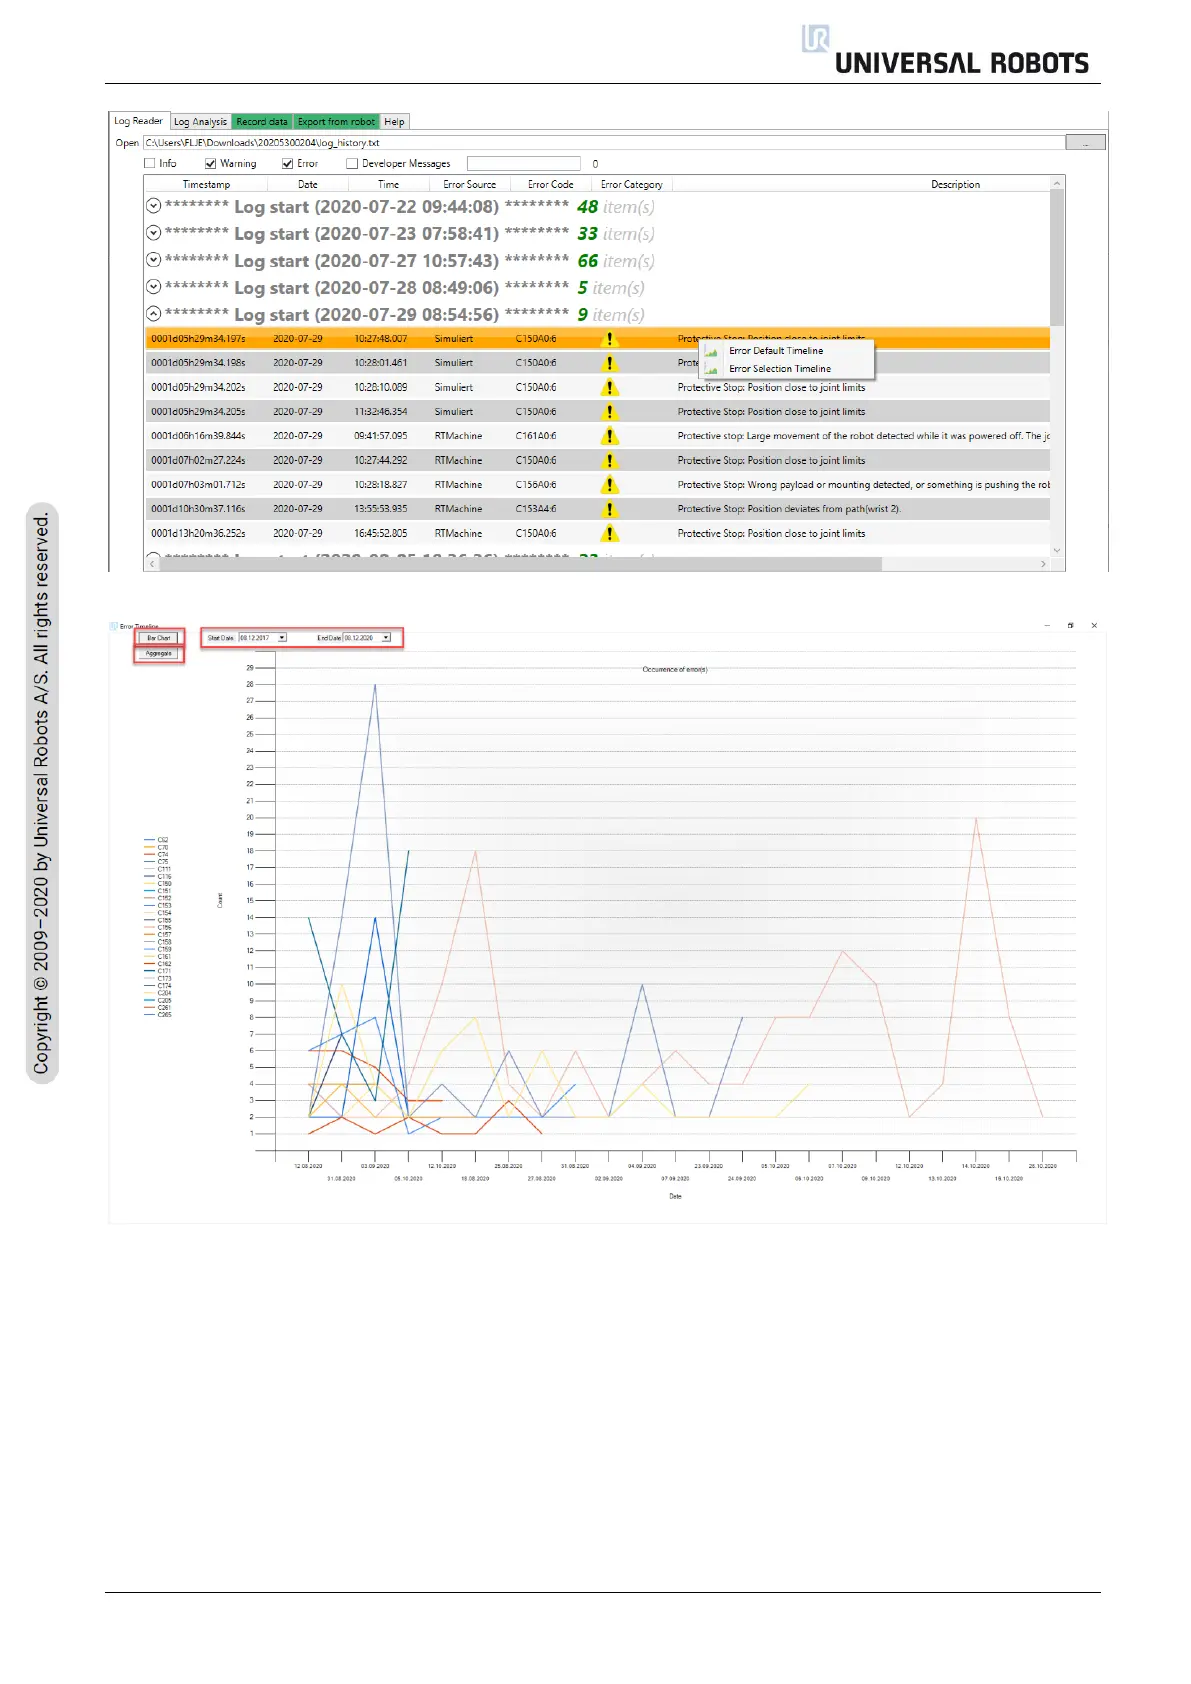The image size is (1191, 1684).
Task: Click the Aggregate button
Action: [159, 654]
